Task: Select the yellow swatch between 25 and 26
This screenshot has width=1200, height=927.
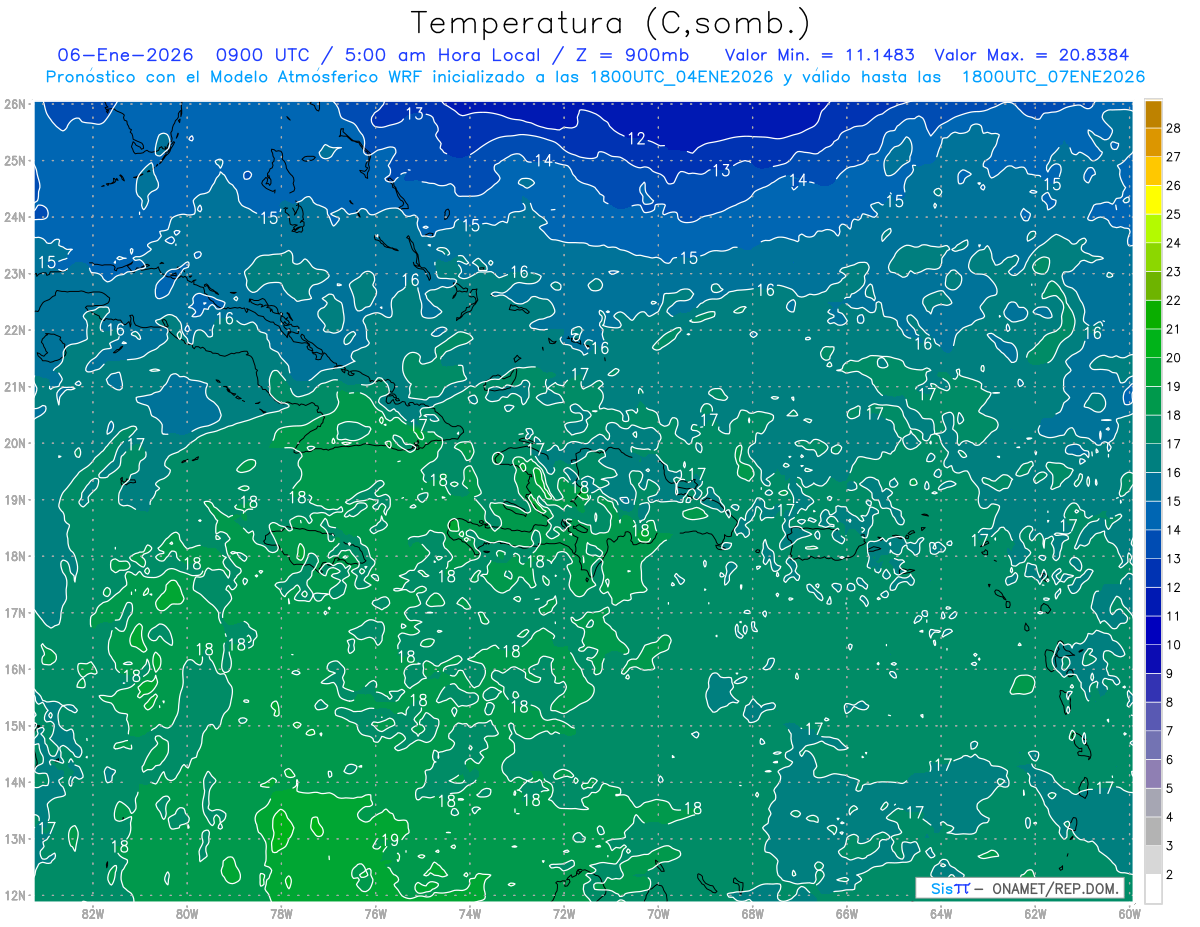Action: coord(1152,199)
